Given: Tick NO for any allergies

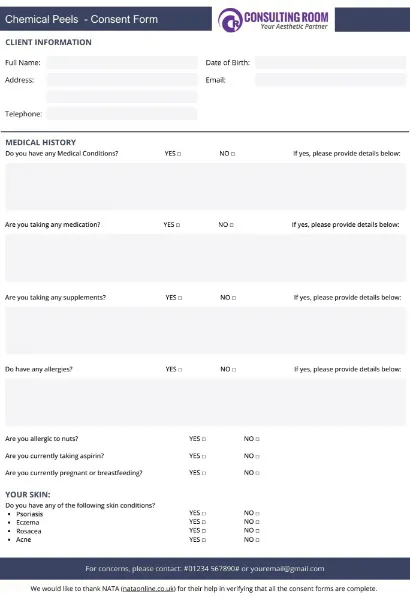Looking at the screenshot, I should tap(234, 370).
